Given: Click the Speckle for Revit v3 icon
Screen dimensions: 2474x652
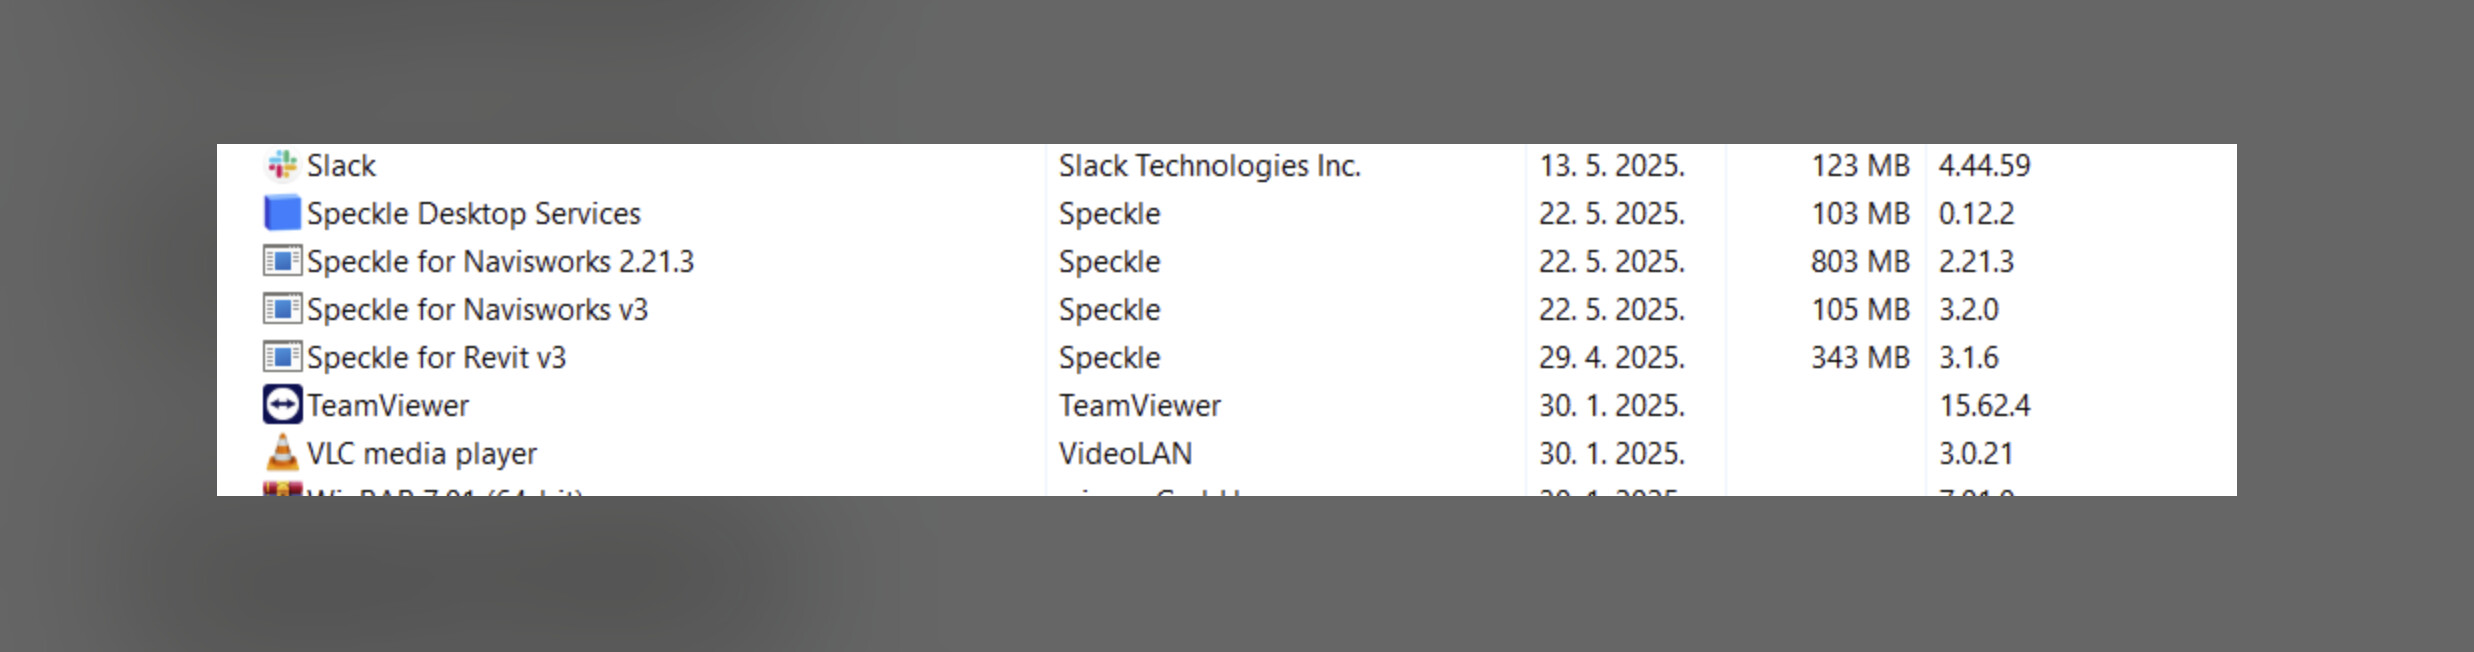Looking at the screenshot, I should [282, 357].
